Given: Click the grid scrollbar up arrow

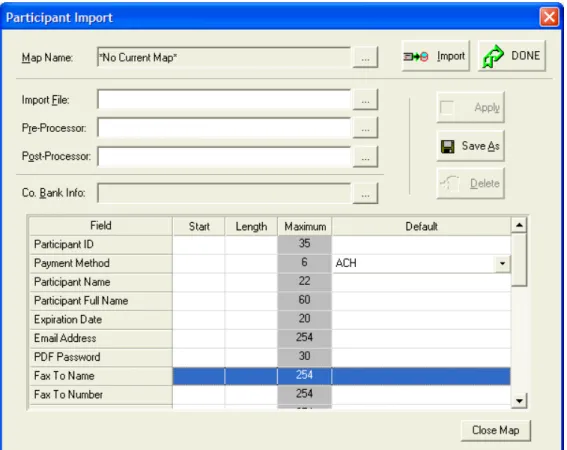Looking at the screenshot, I should (x=519, y=225).
